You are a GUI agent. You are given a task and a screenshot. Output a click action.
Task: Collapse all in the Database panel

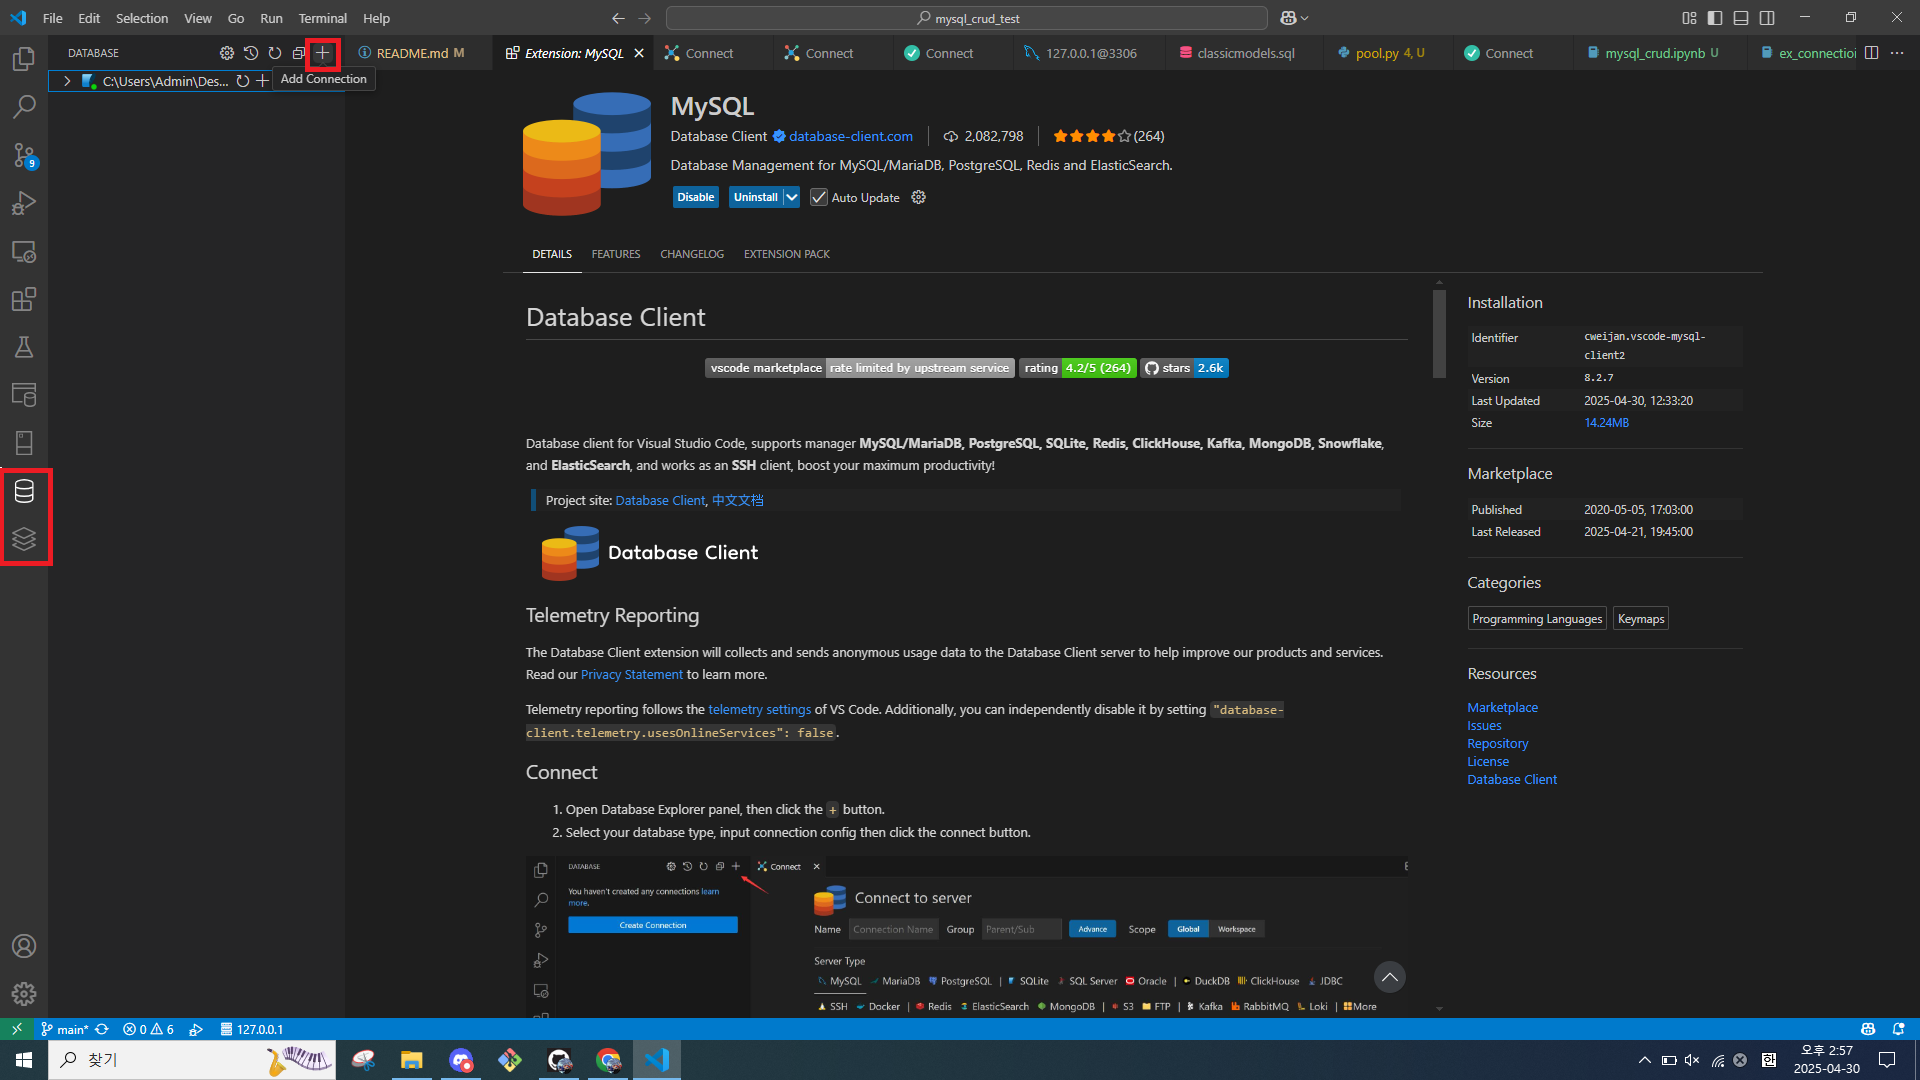(x=298, y=53)
